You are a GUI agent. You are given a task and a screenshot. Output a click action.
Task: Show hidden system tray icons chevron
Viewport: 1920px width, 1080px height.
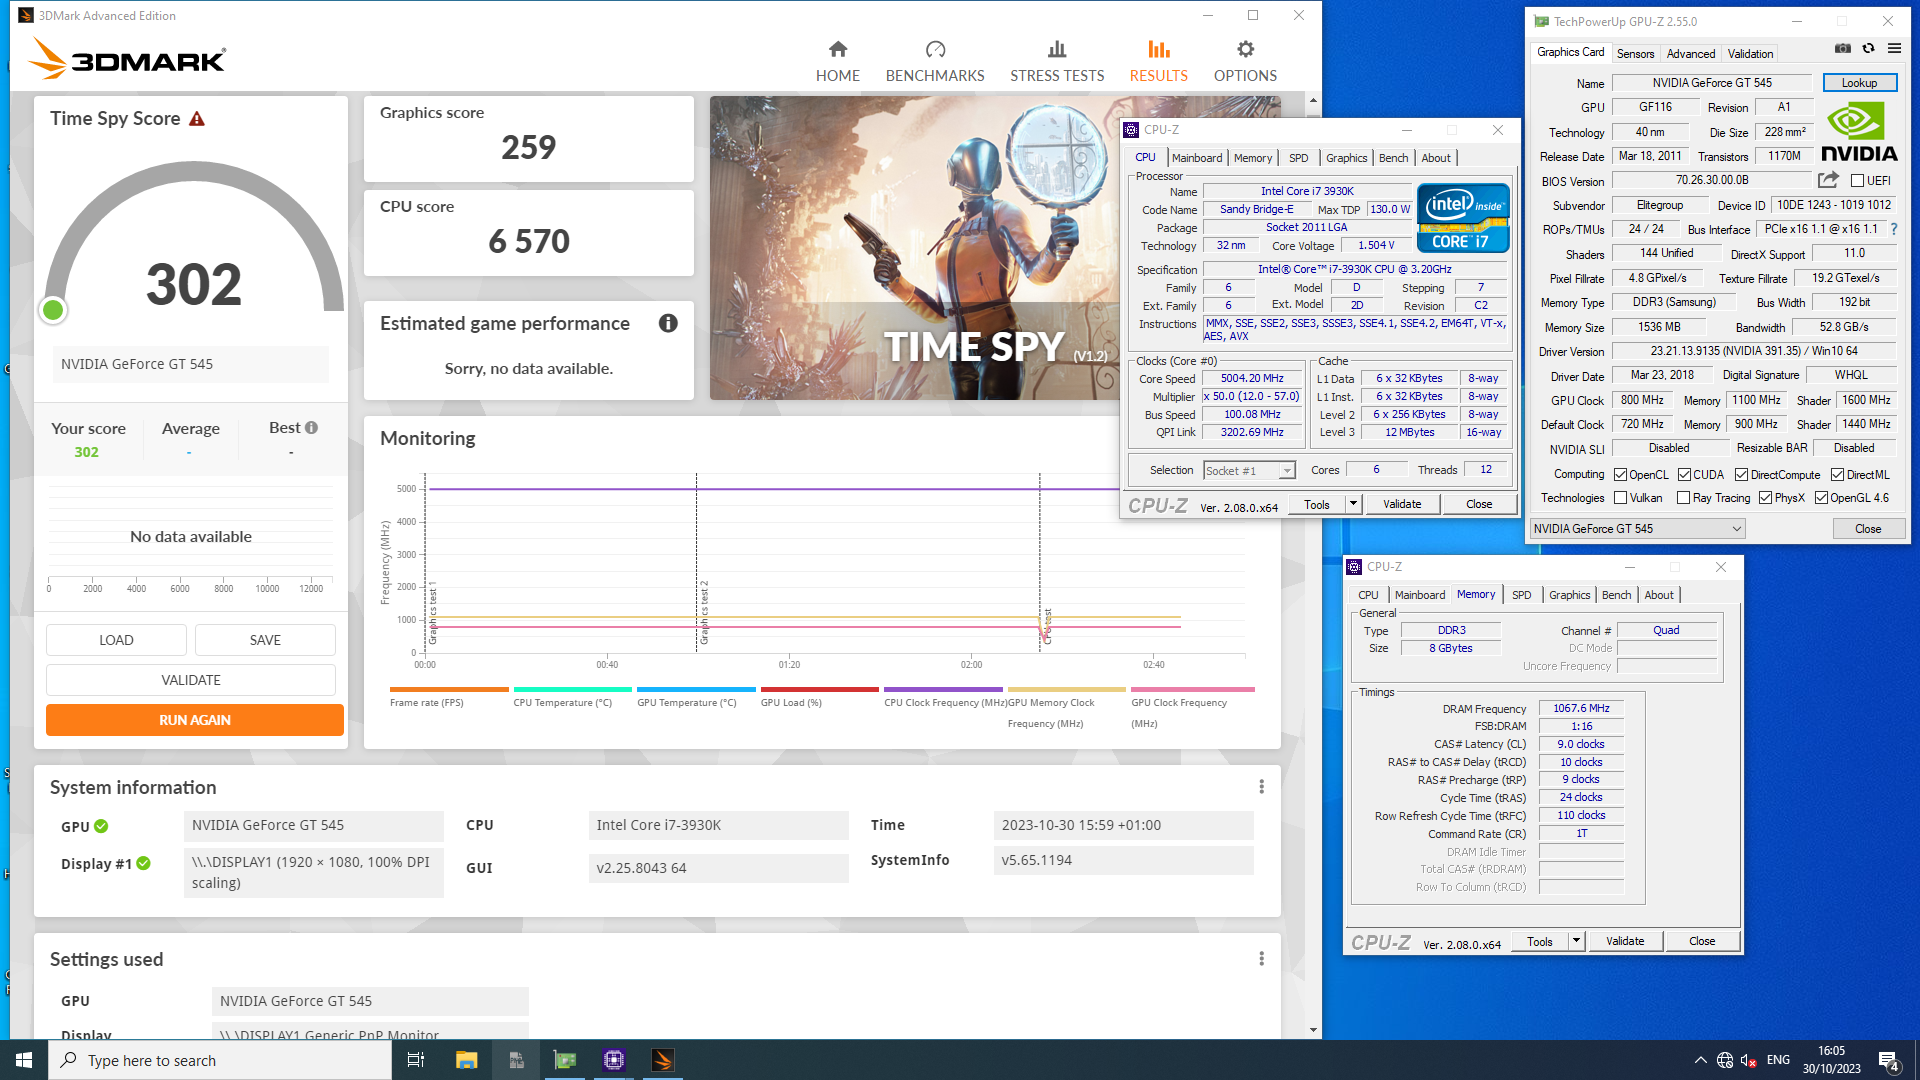(x=1700, y=1060)
